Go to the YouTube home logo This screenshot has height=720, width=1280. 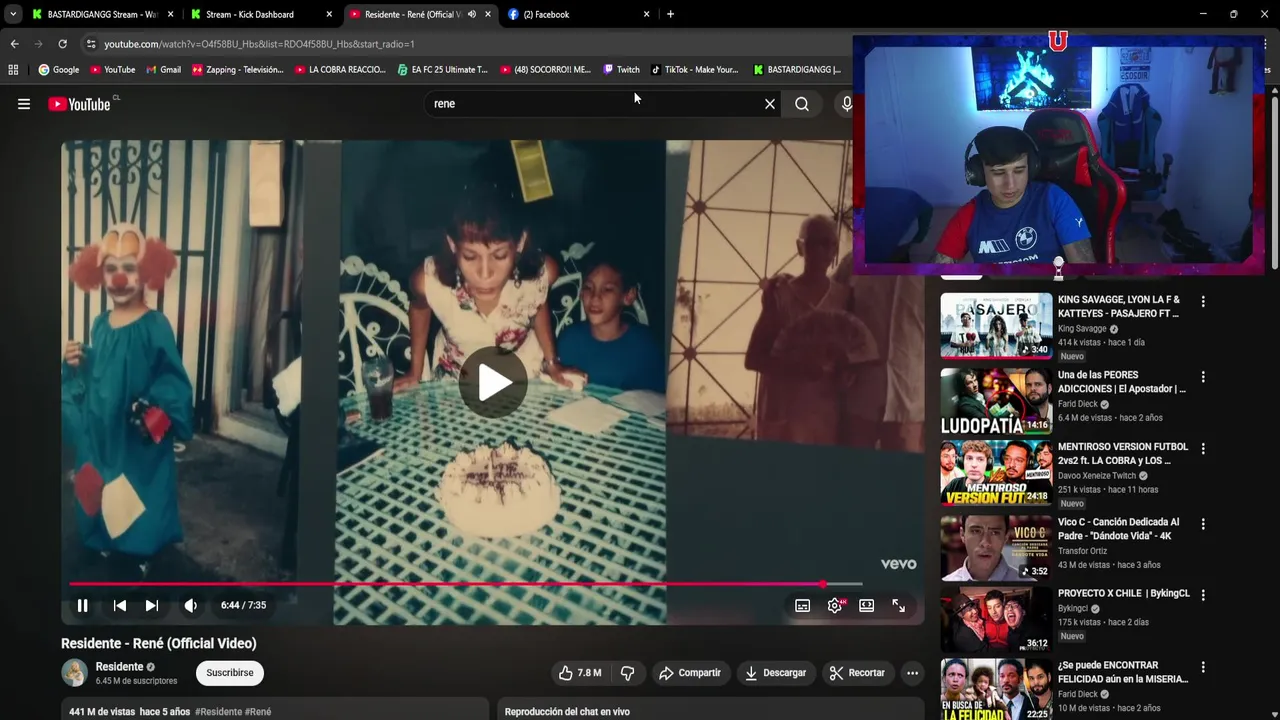pyautogui.click(x=79, y=104)
